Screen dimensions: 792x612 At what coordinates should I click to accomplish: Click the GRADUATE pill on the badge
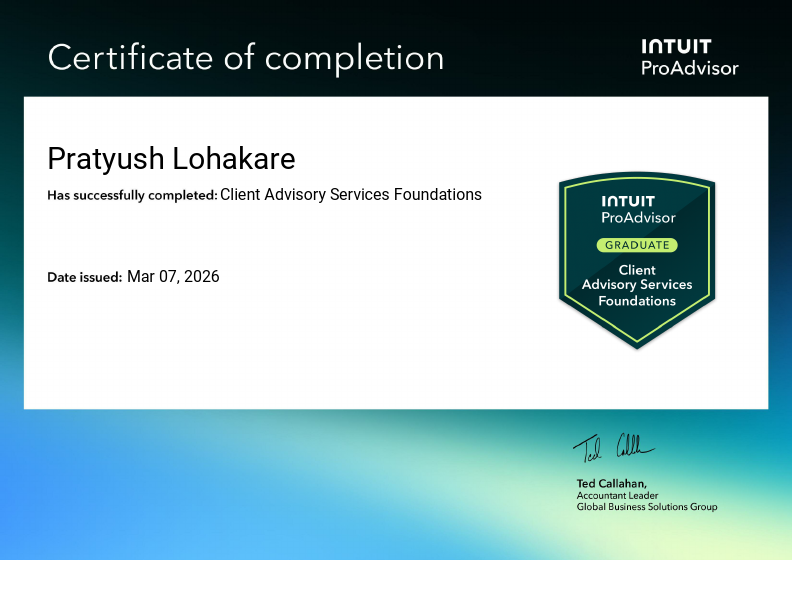coord(637,245)
